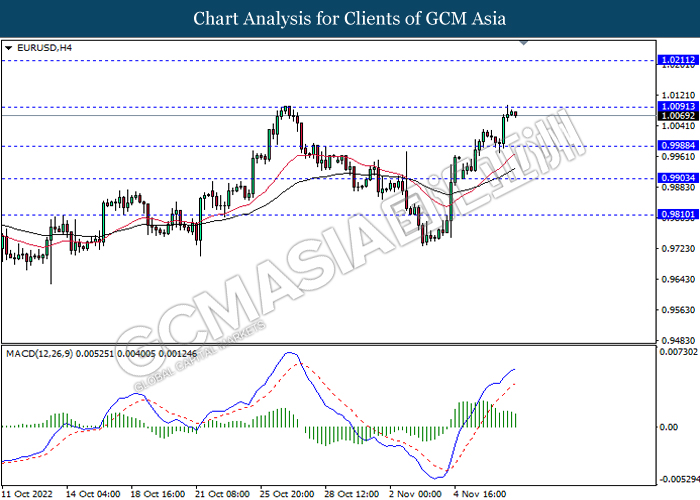This screenshot has height=500, width=700.
Task: Click the 0.99610 price scale value
Action: (678, 156)
